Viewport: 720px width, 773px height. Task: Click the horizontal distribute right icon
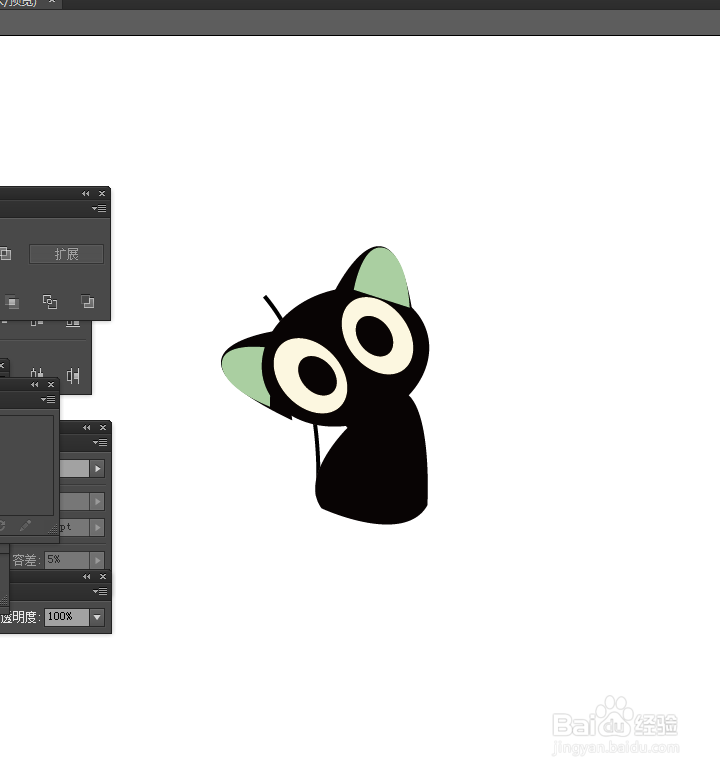pyautogui.click(x=73, y=376)
